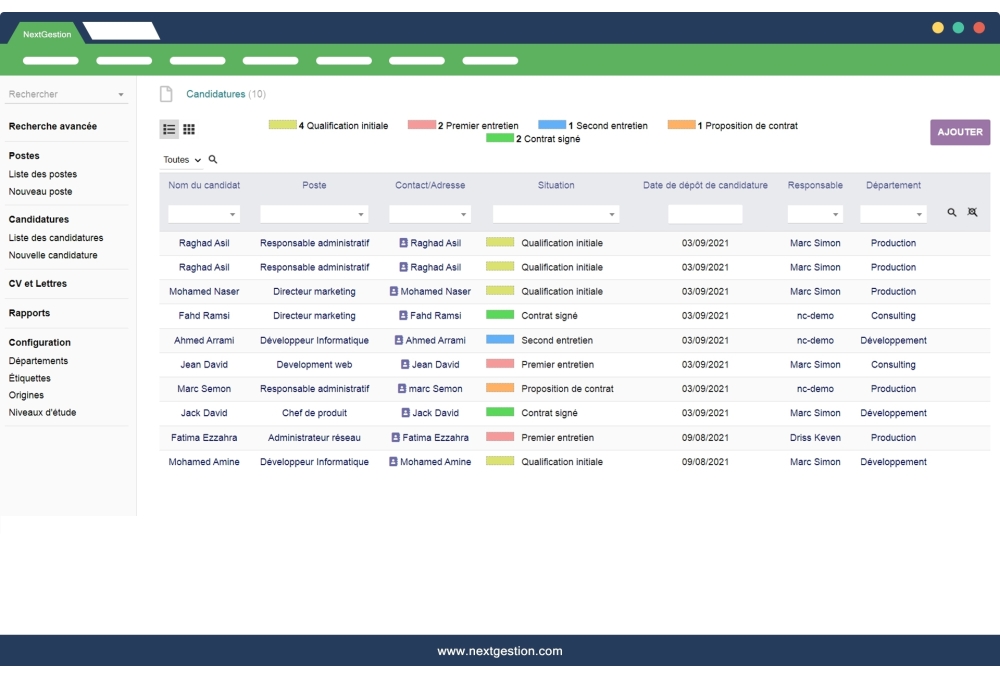
Task: Visit www.nextgestion.com link
Action: (x=500, y=650)
